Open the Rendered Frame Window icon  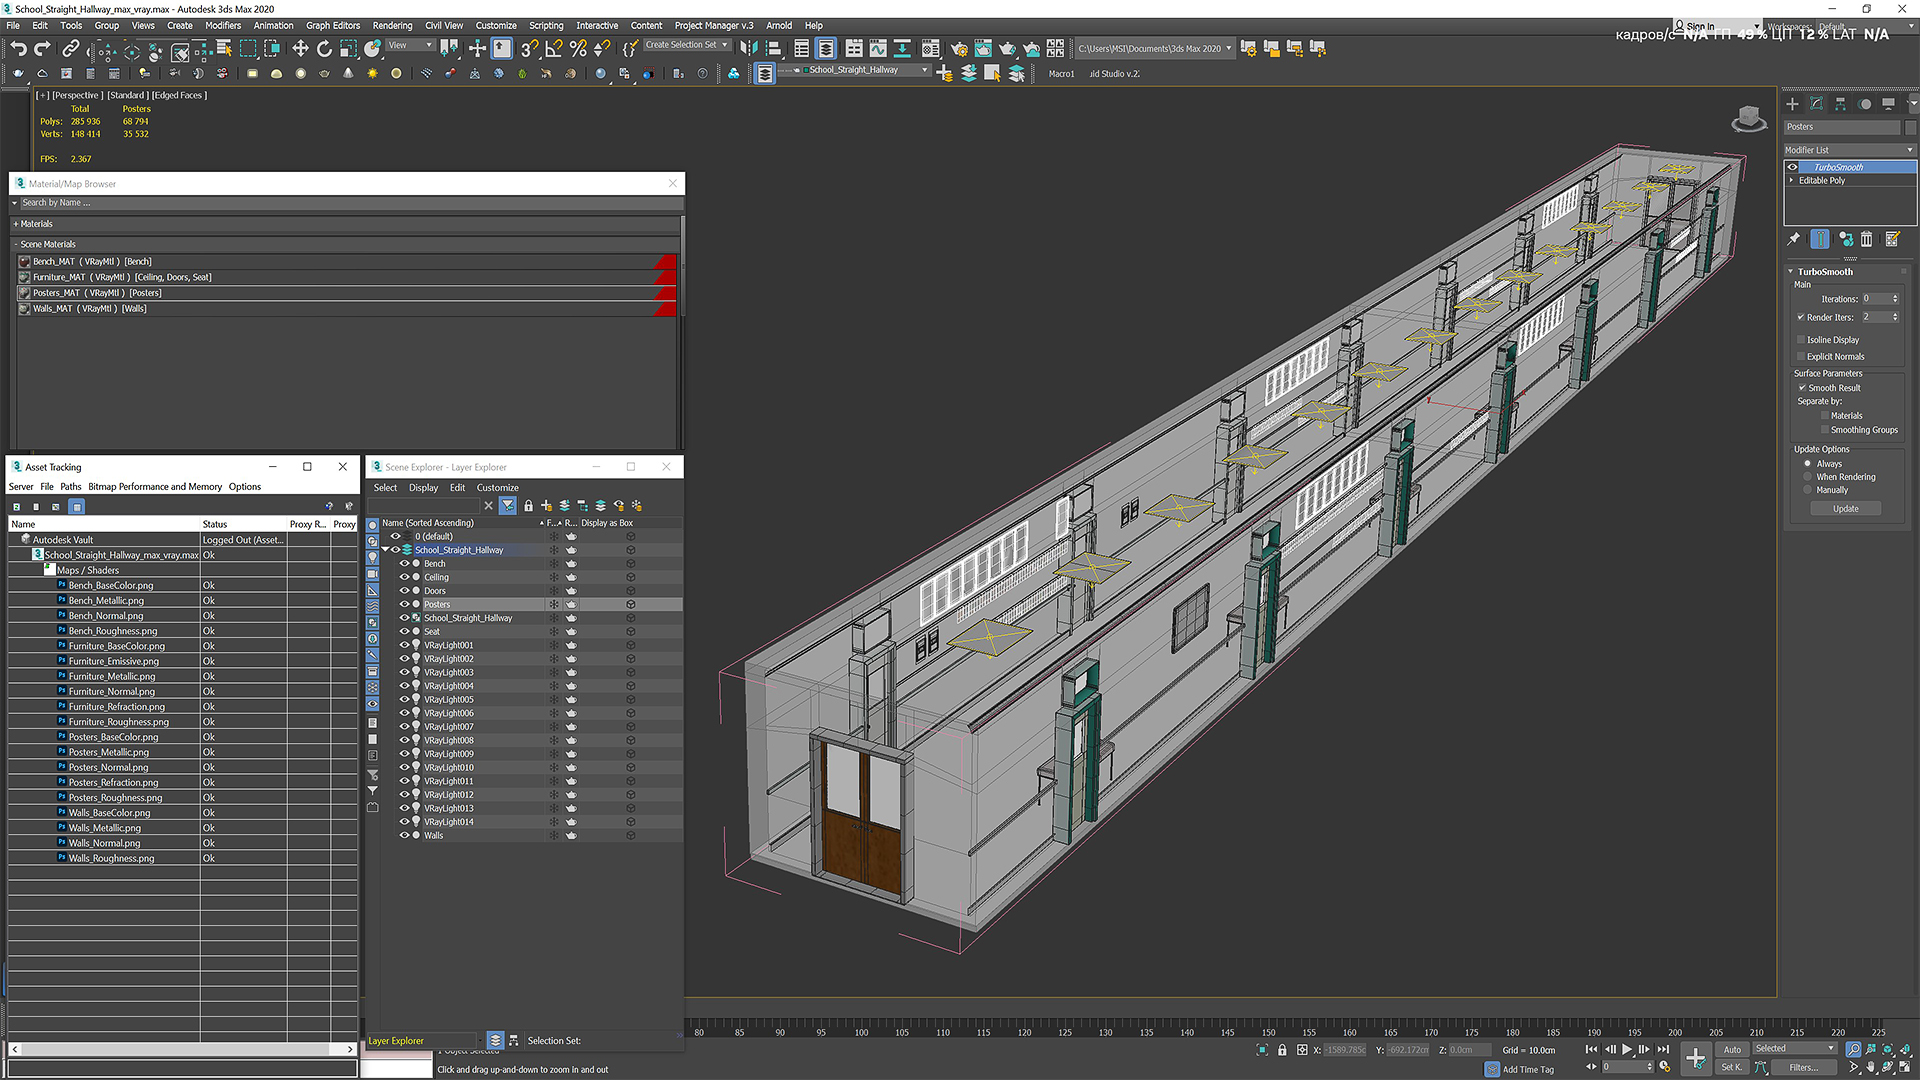983,48
